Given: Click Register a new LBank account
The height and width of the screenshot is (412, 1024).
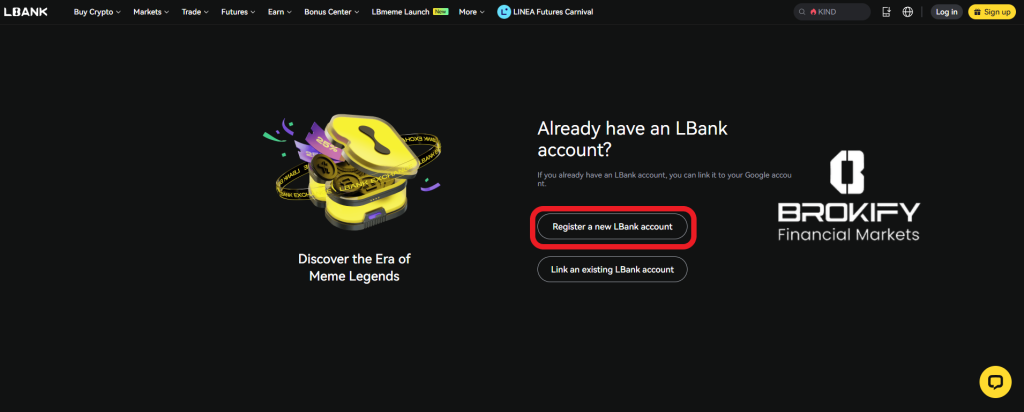Looking at the screenshot, I should click(x=613, y=227).
